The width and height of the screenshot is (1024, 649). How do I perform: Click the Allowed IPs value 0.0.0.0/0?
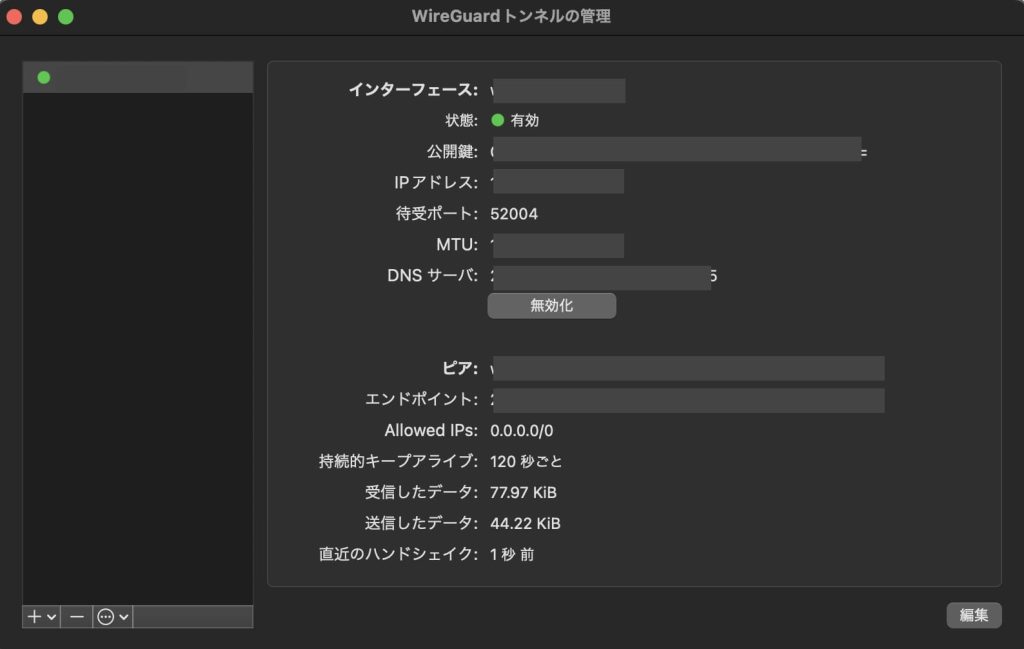(x=521, y=431)
